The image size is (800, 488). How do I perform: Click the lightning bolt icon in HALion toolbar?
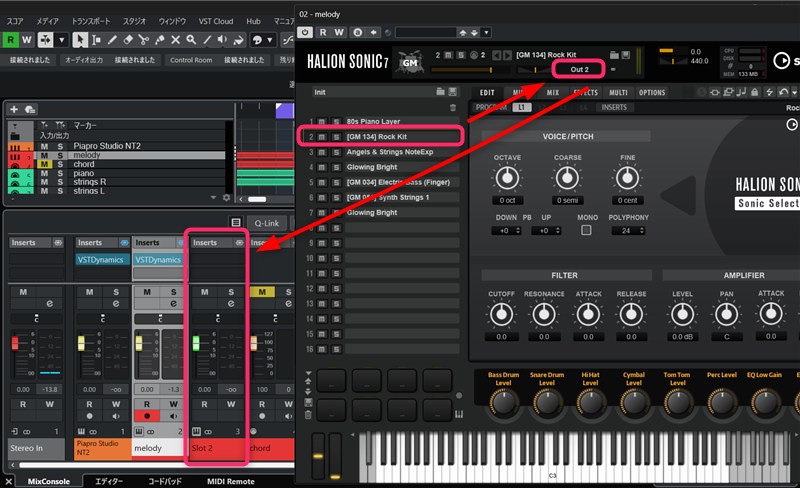pos(769,92)
